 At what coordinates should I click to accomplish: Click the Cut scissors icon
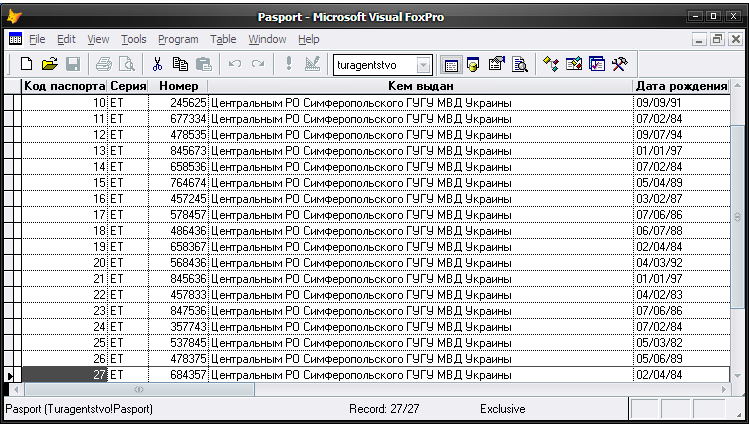pyautogui.click(x=157, y=64)
